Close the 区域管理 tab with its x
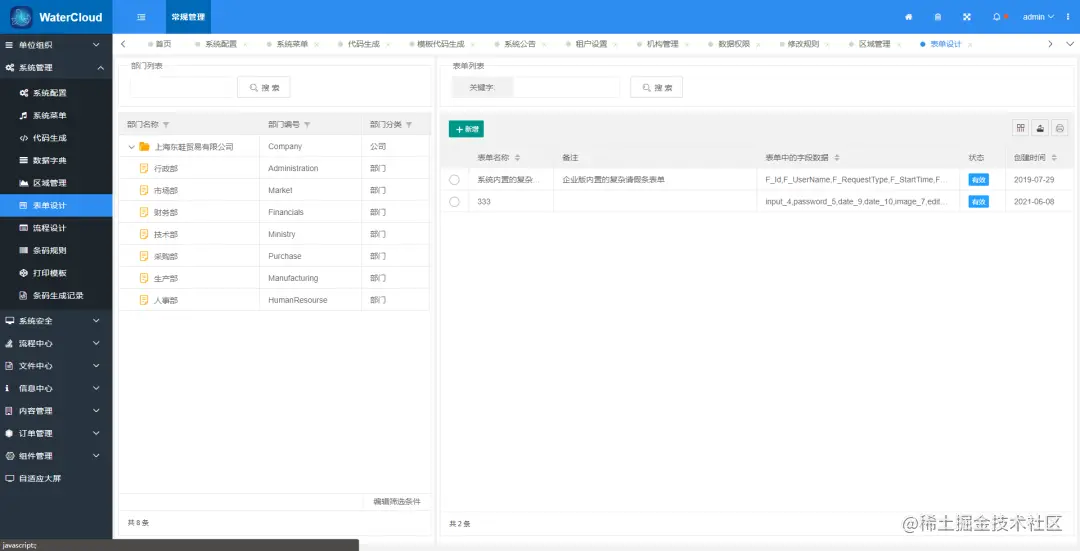Image resolution: width=1080 pixels, height=551 pixels. pos(900,45)
